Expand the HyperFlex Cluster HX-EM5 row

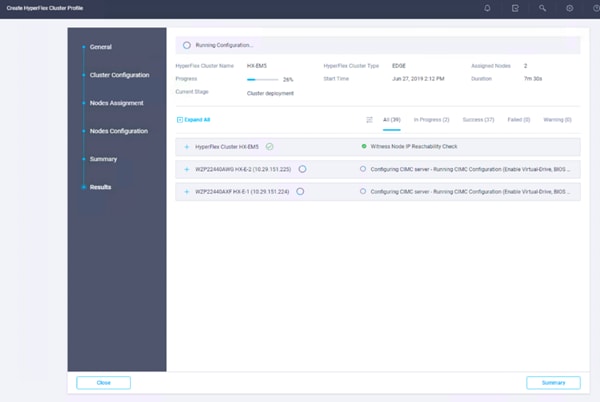tap(187, 147)
